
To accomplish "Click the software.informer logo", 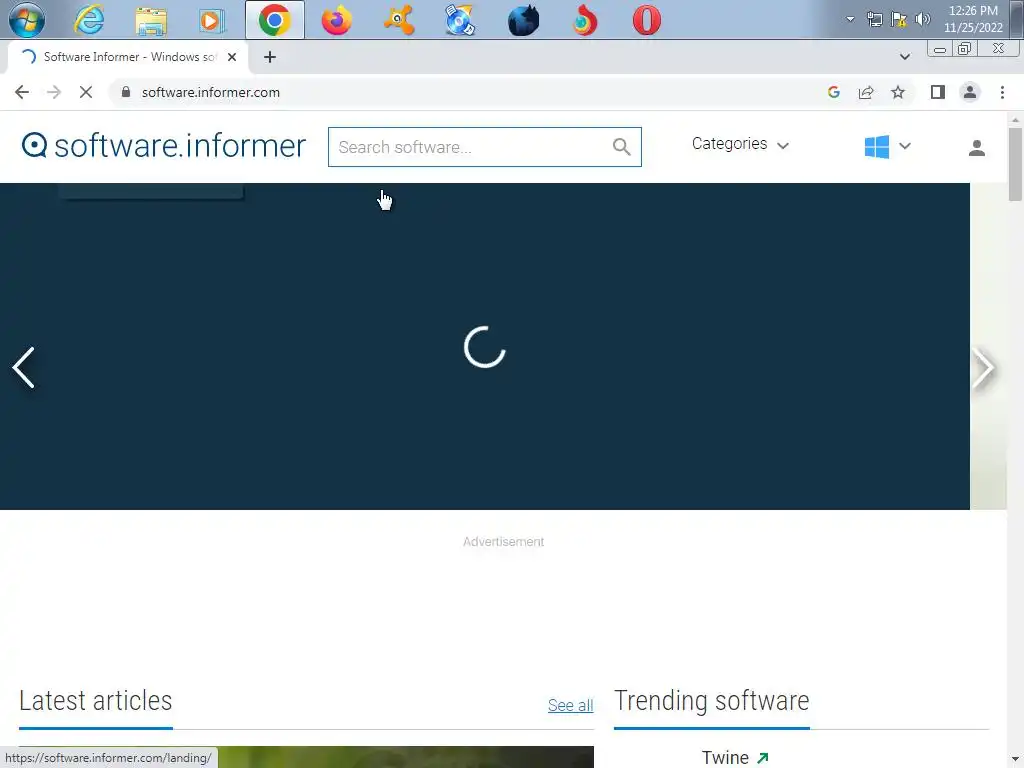I will pos(163,146).
